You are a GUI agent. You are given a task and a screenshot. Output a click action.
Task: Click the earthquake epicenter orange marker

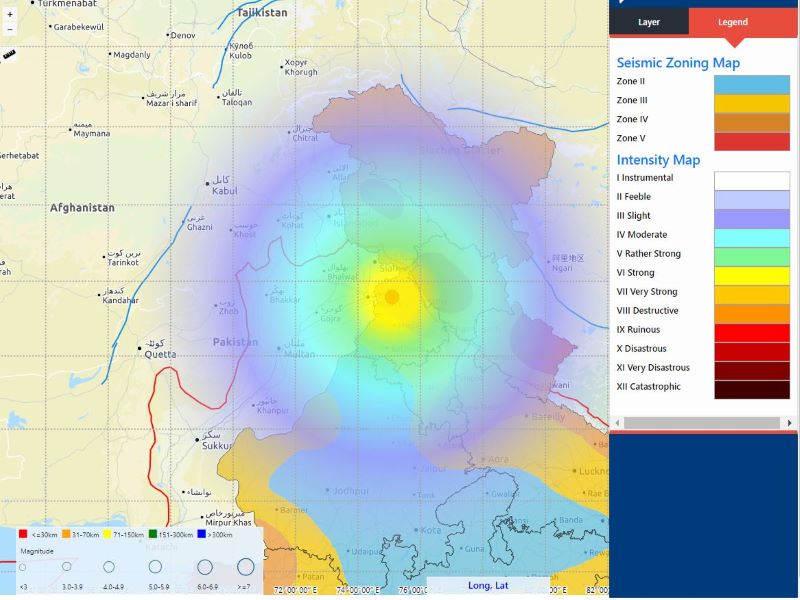[x=392, y=297]
